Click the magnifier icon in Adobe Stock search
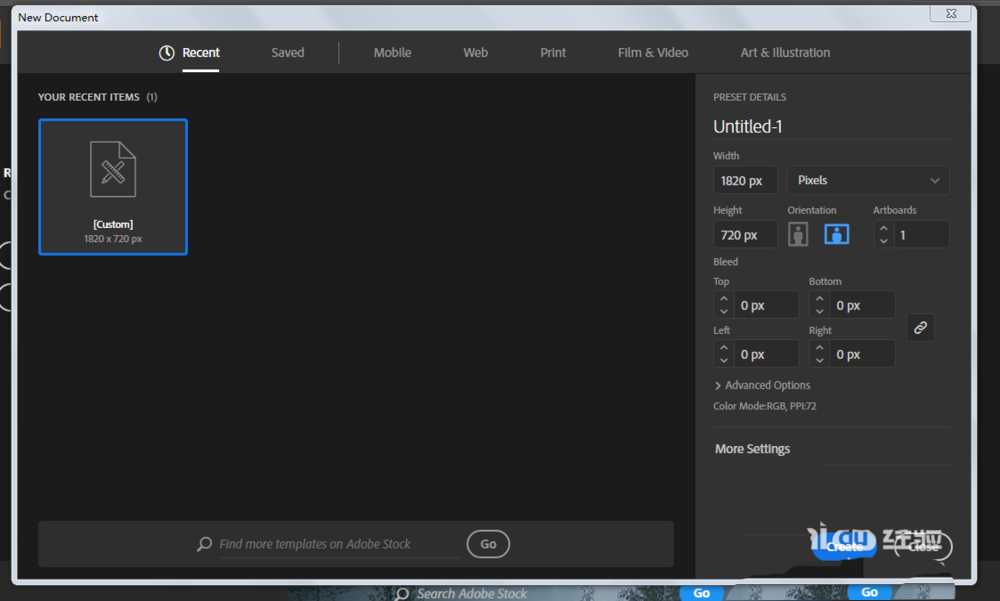The height and width of the screenshot is (601, 1000). [204, 544]
